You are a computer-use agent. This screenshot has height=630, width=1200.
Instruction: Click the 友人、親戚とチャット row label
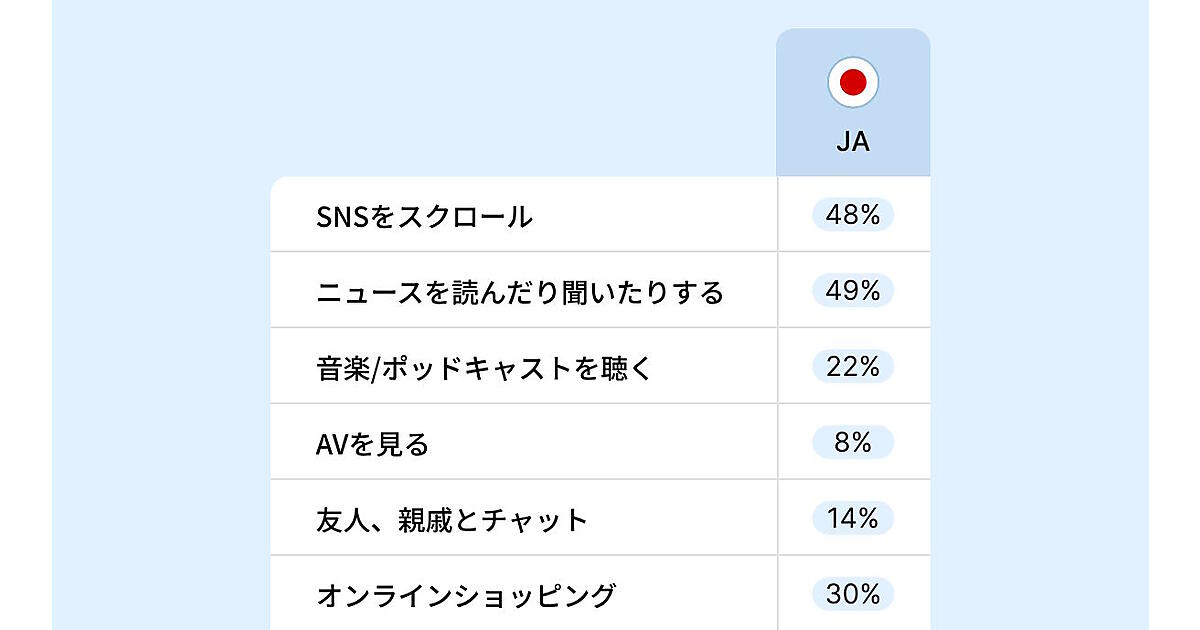(x=452, y=520)
